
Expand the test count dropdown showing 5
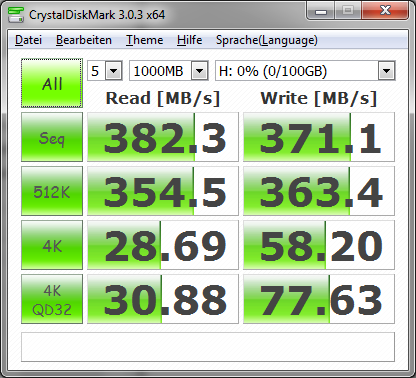coord(114,71)
